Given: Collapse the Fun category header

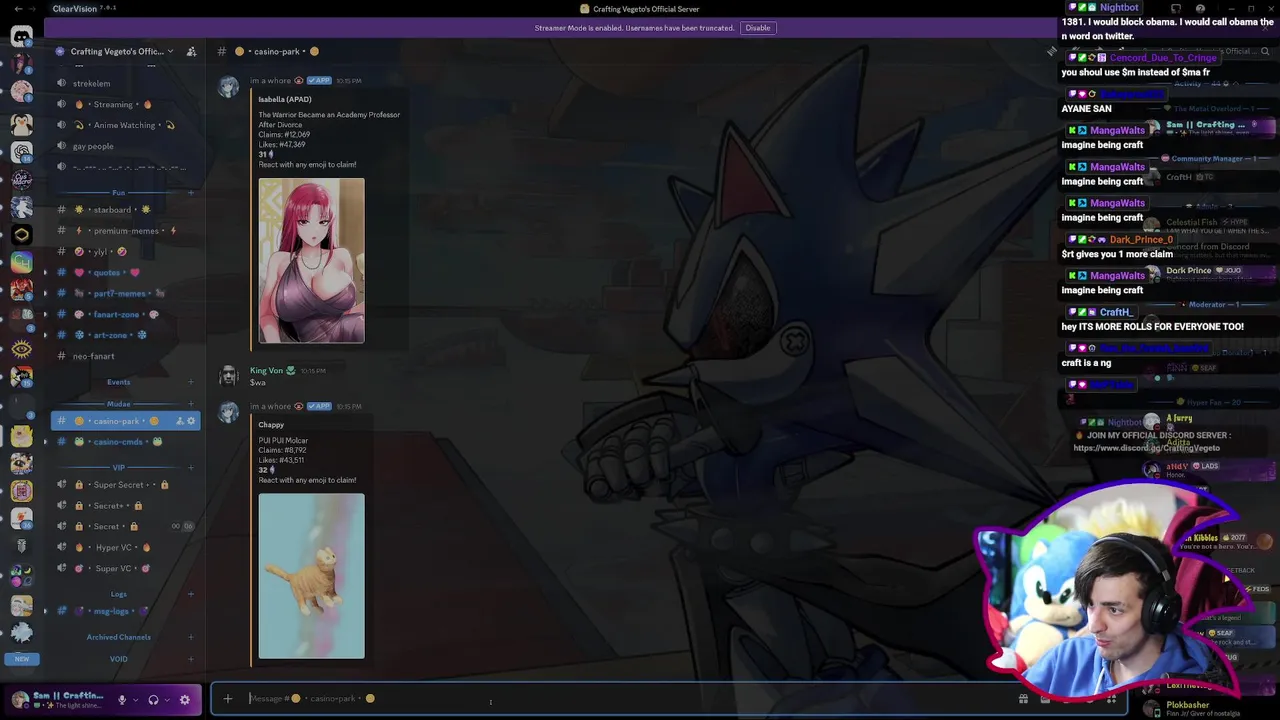Looking at the screenshot, I should click(x=118, y=193).
